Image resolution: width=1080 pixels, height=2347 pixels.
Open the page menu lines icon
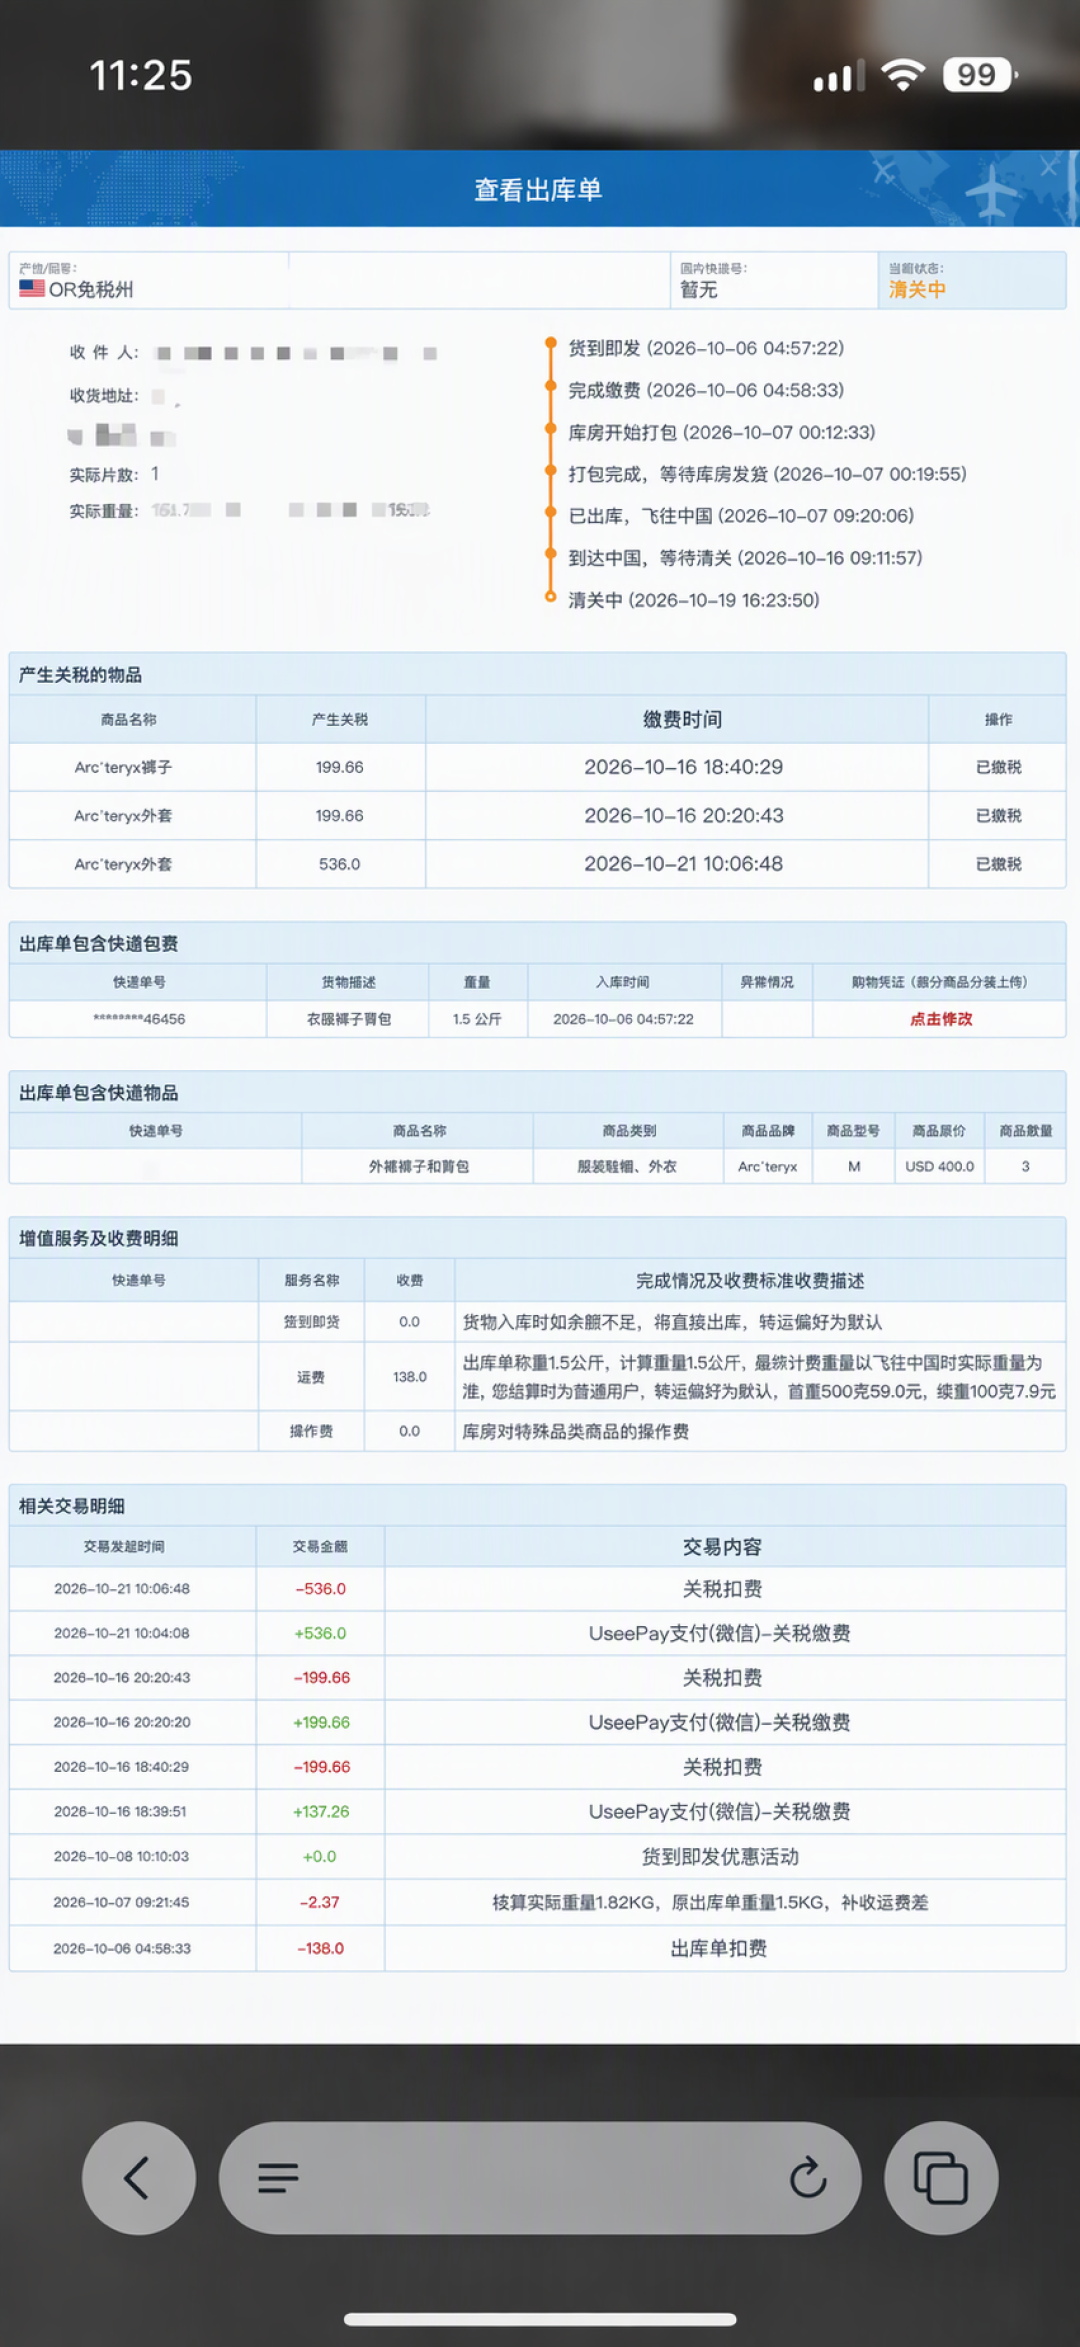coord(278,2178)
